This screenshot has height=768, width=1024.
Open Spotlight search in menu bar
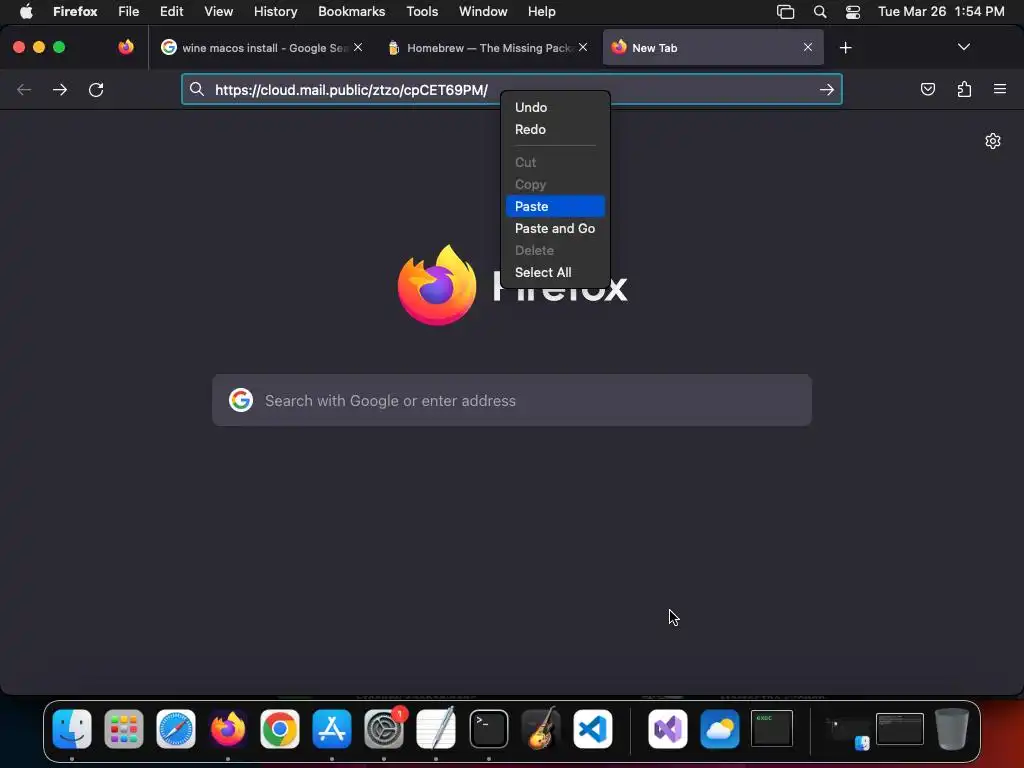[820, 12]
